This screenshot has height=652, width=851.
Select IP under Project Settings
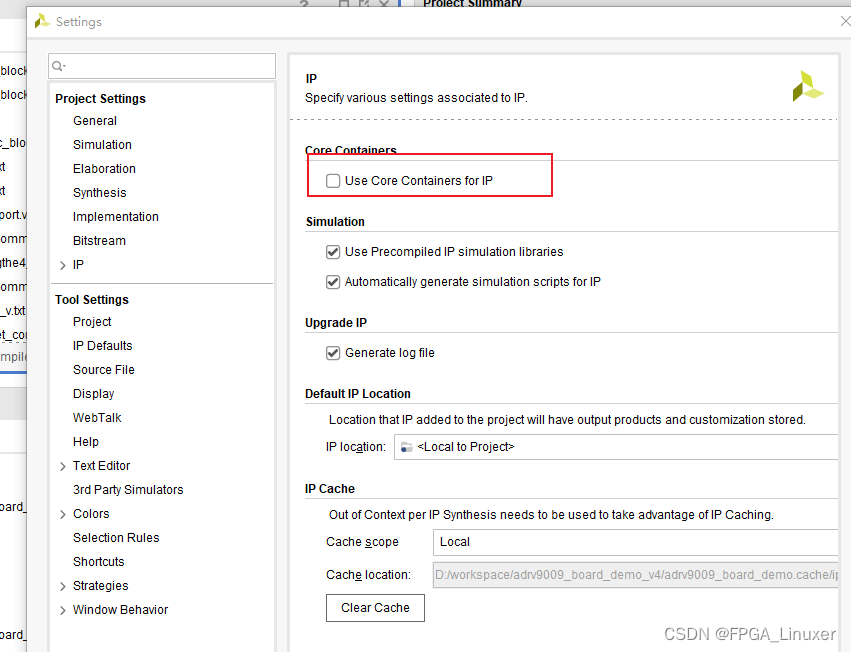(x=78, y=264)
